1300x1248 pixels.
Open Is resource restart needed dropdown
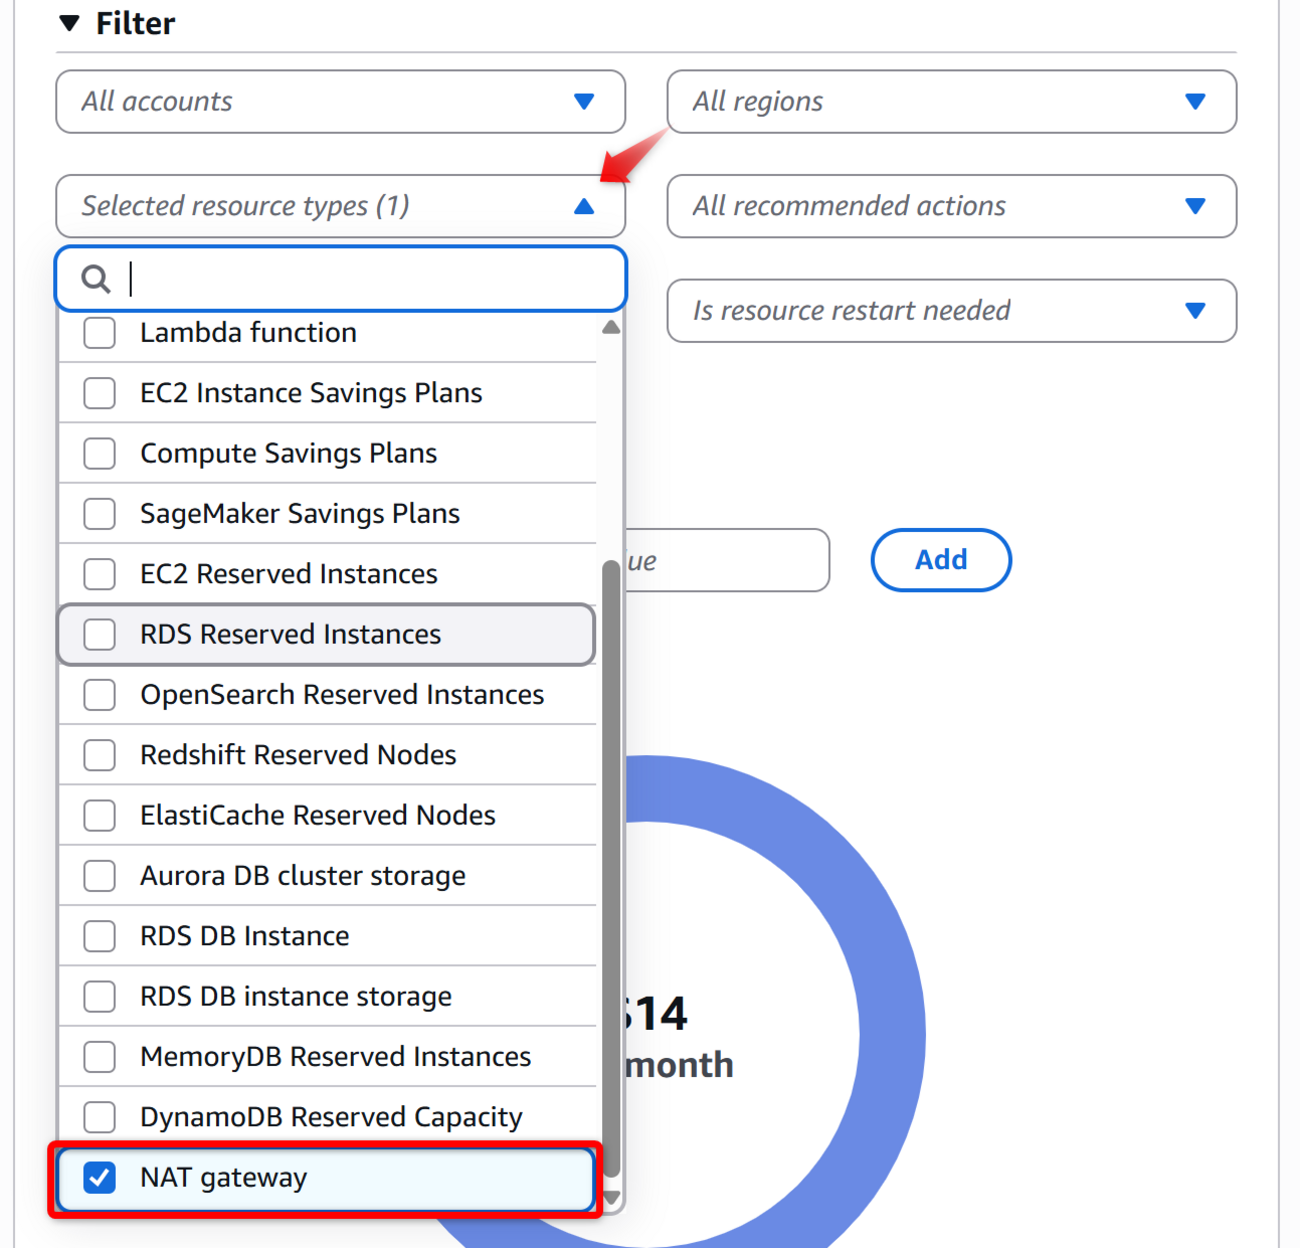point(951,311)
